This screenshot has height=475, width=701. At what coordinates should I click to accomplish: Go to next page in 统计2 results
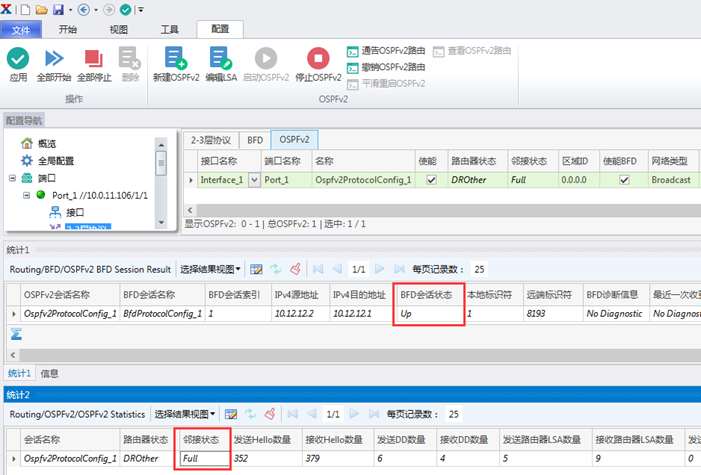click(x=354, y=414)
